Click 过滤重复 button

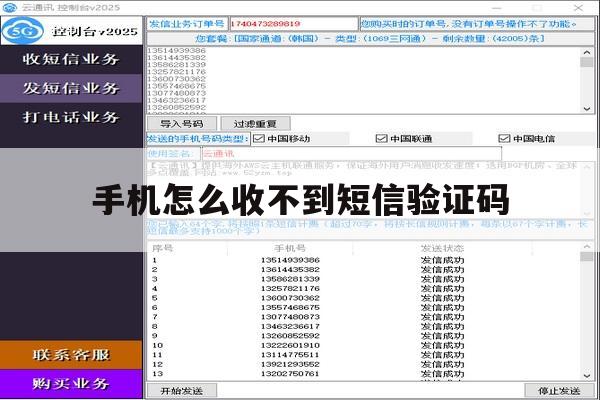pyautogui.click(x=255, y=124)
